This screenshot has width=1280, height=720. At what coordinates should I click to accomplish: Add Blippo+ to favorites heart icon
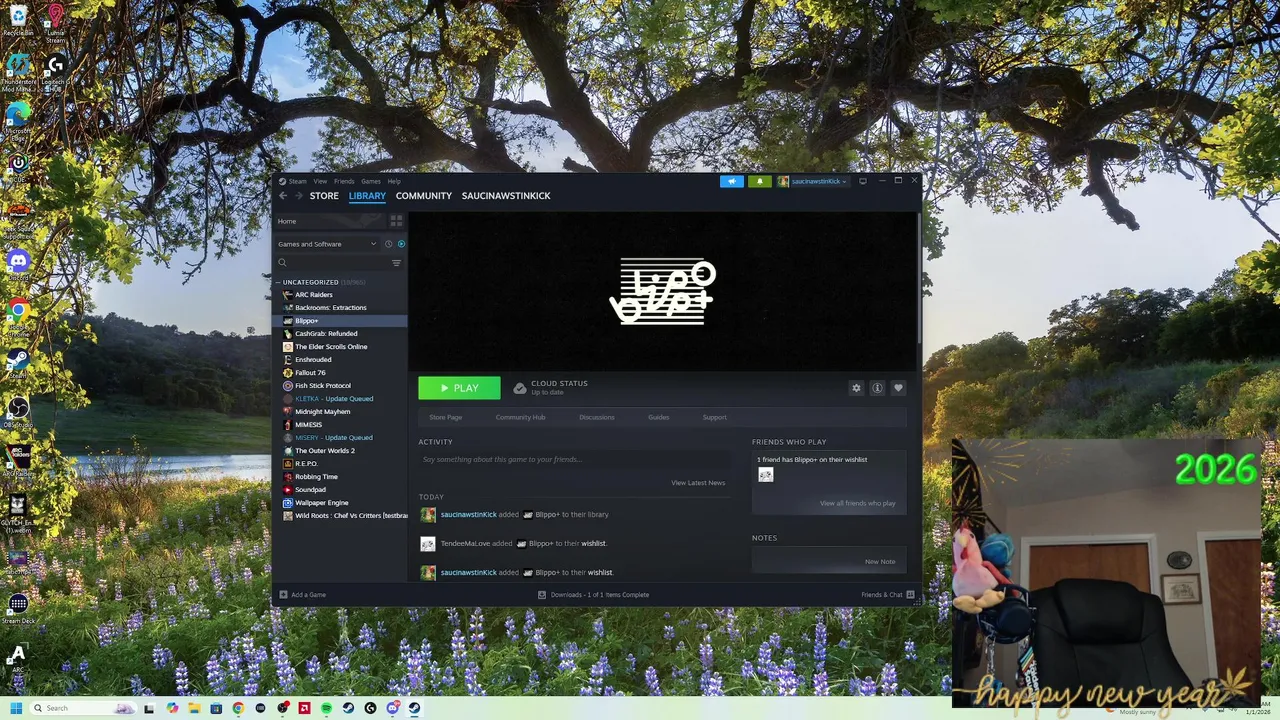coord(898,388)
